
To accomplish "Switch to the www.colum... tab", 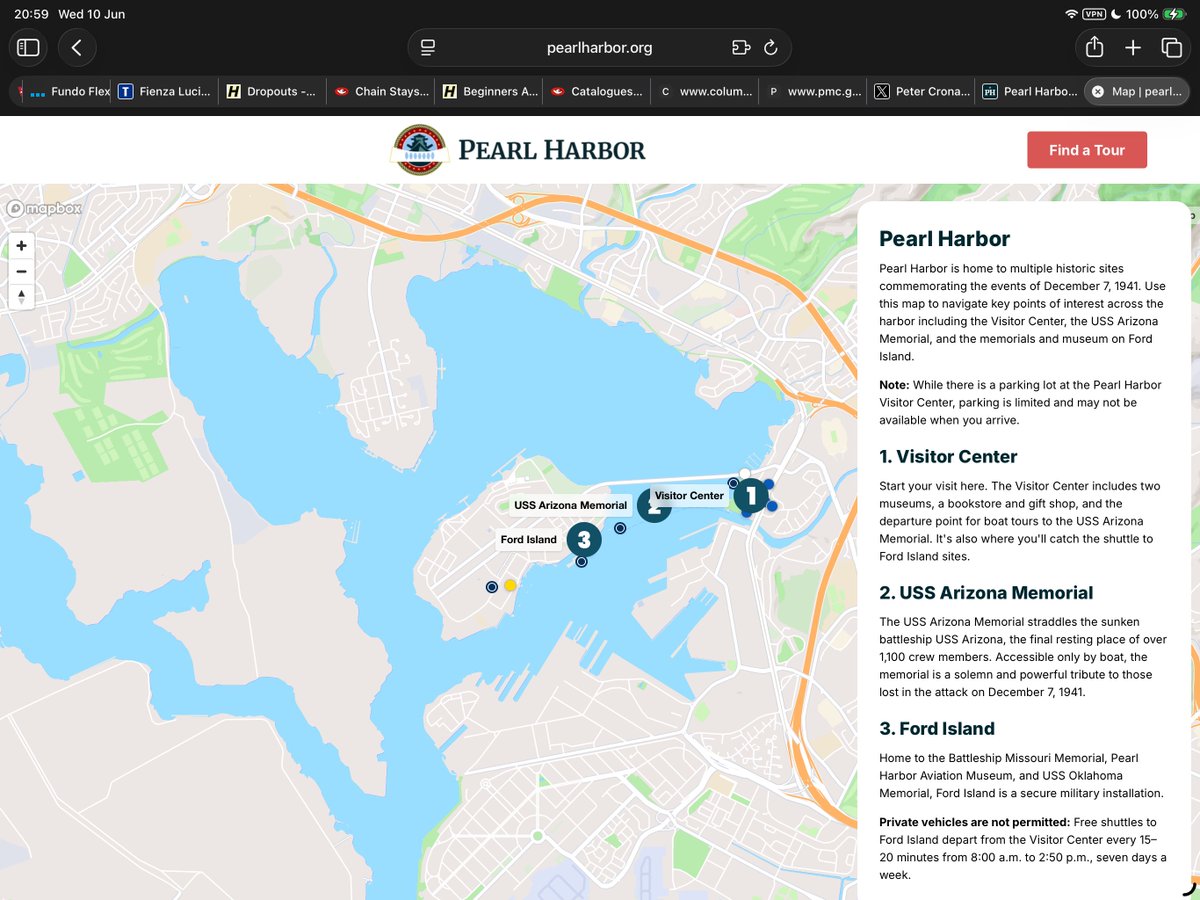I will click(705, 91).
